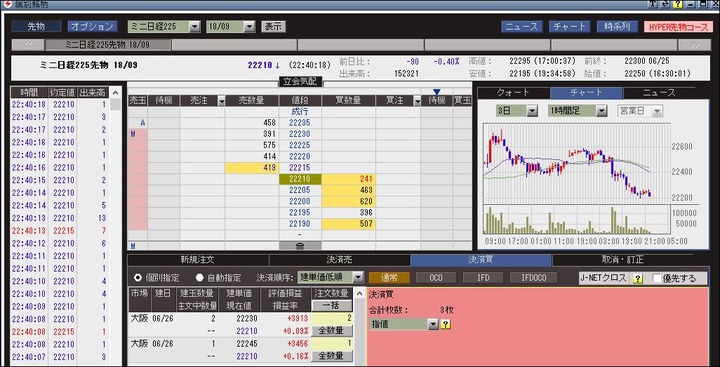
Task: Open help via yellow question mark in title bar
Action: pos(678,4)
